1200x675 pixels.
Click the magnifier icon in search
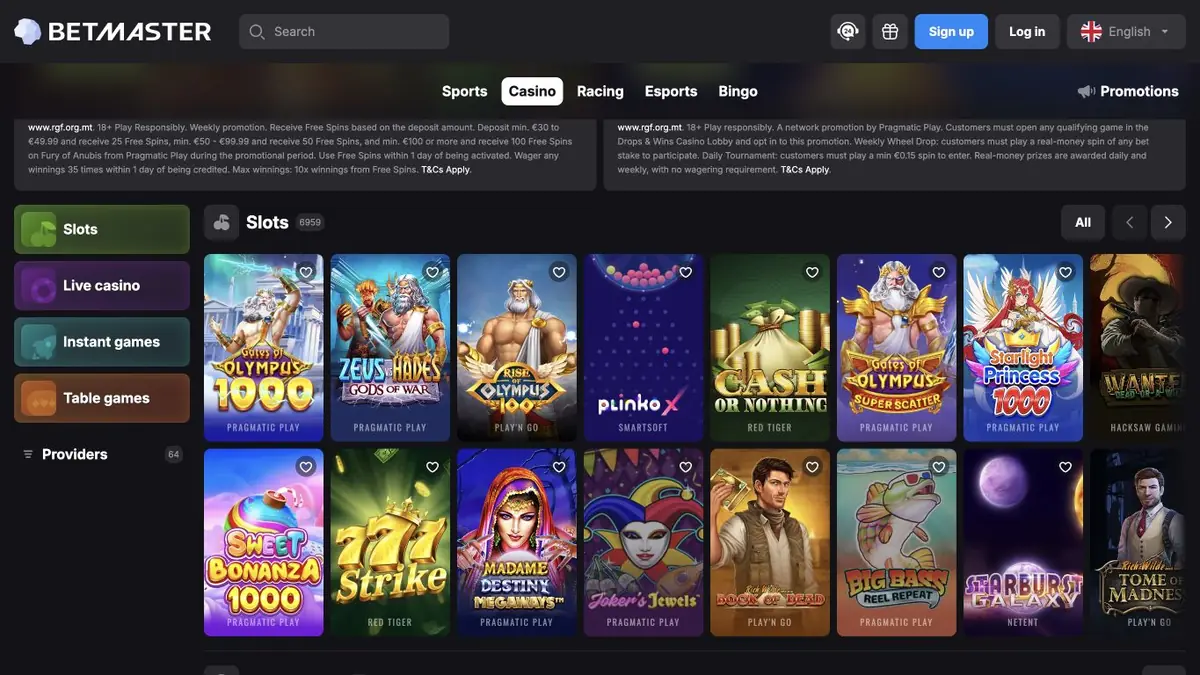pos(258,32)
